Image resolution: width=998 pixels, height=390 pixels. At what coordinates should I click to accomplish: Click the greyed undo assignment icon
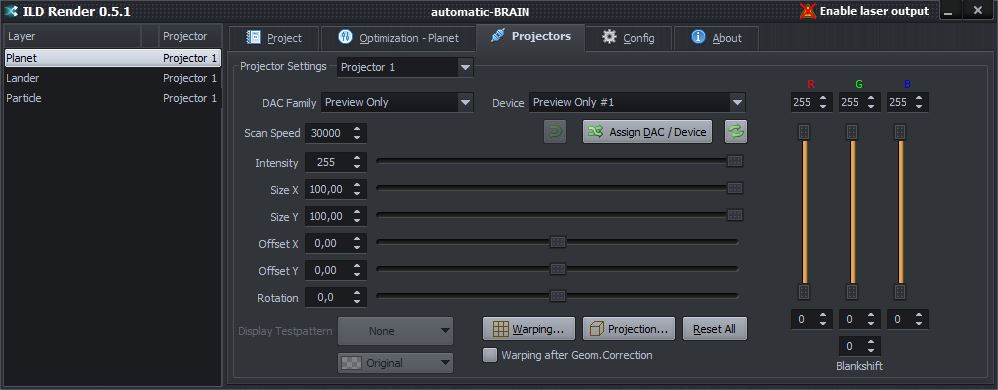pyautogui.click(x=555, y=132)
